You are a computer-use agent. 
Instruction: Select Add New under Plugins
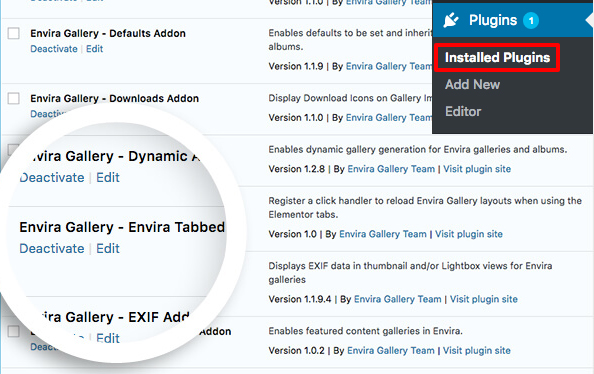pos(472,85)
